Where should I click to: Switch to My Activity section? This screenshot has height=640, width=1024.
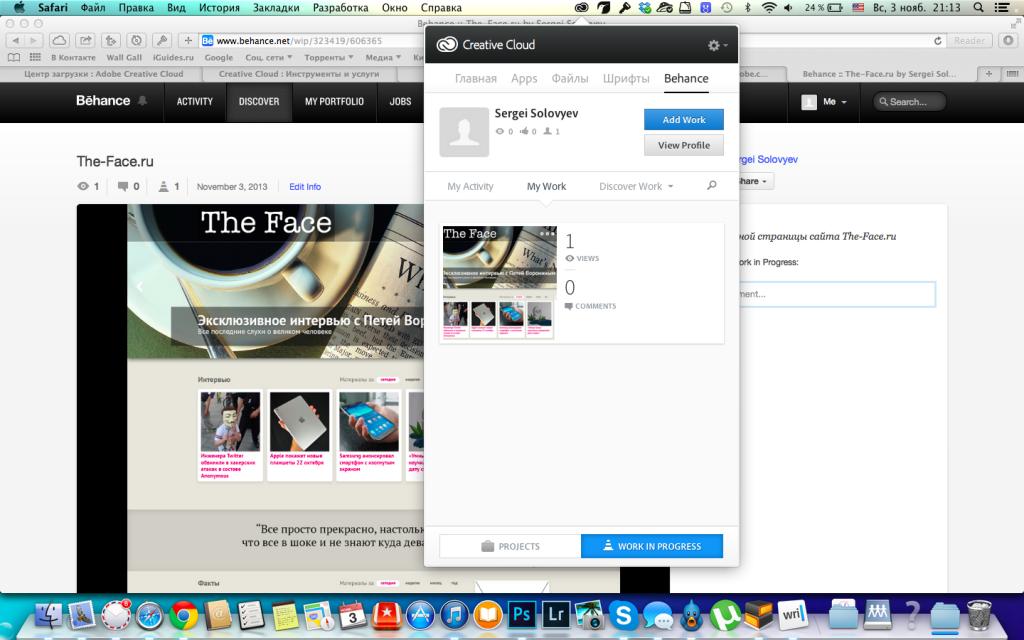[x=470, y=186]
